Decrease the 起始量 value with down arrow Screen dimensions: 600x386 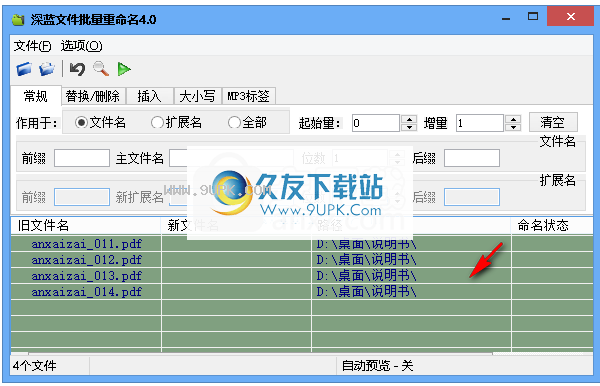pos(409,127)
